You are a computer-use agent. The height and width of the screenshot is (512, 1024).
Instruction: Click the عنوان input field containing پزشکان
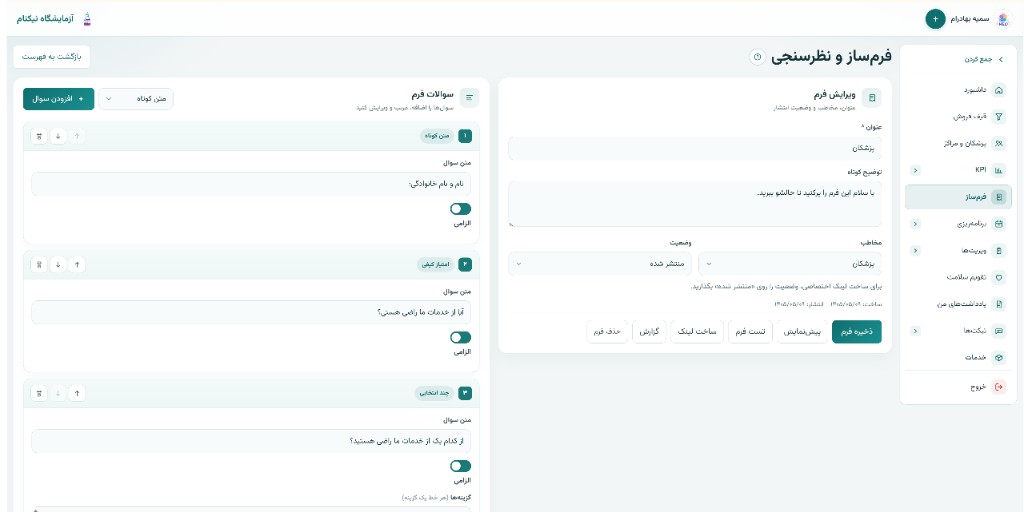point(695,148)
